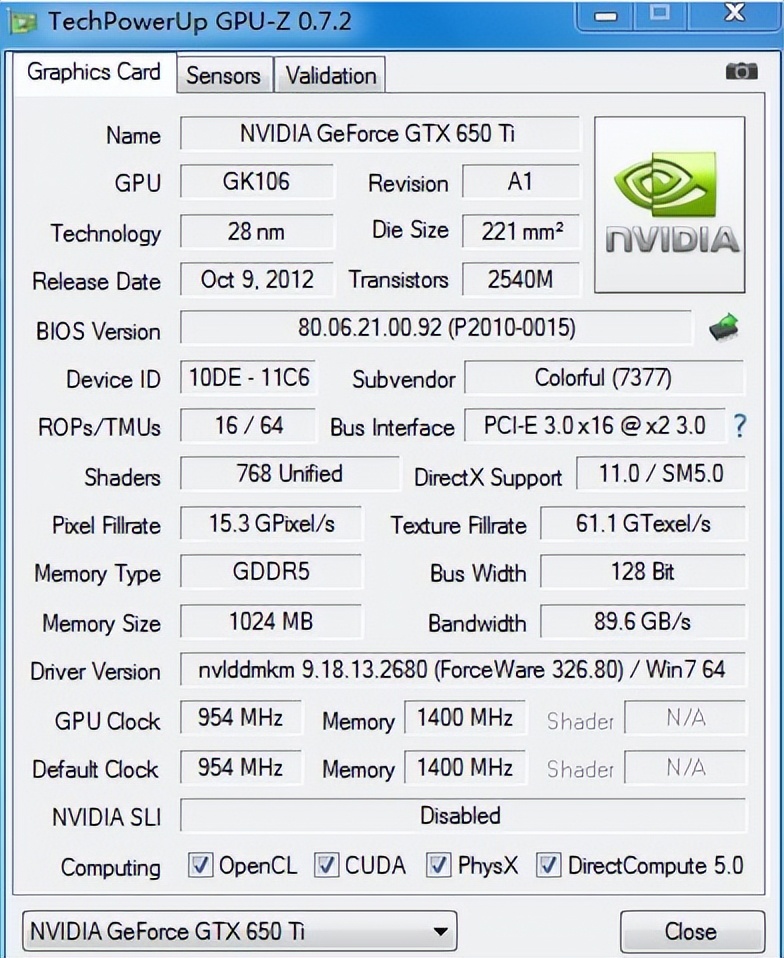Click the Driver Version text field

tap(461, 669)
